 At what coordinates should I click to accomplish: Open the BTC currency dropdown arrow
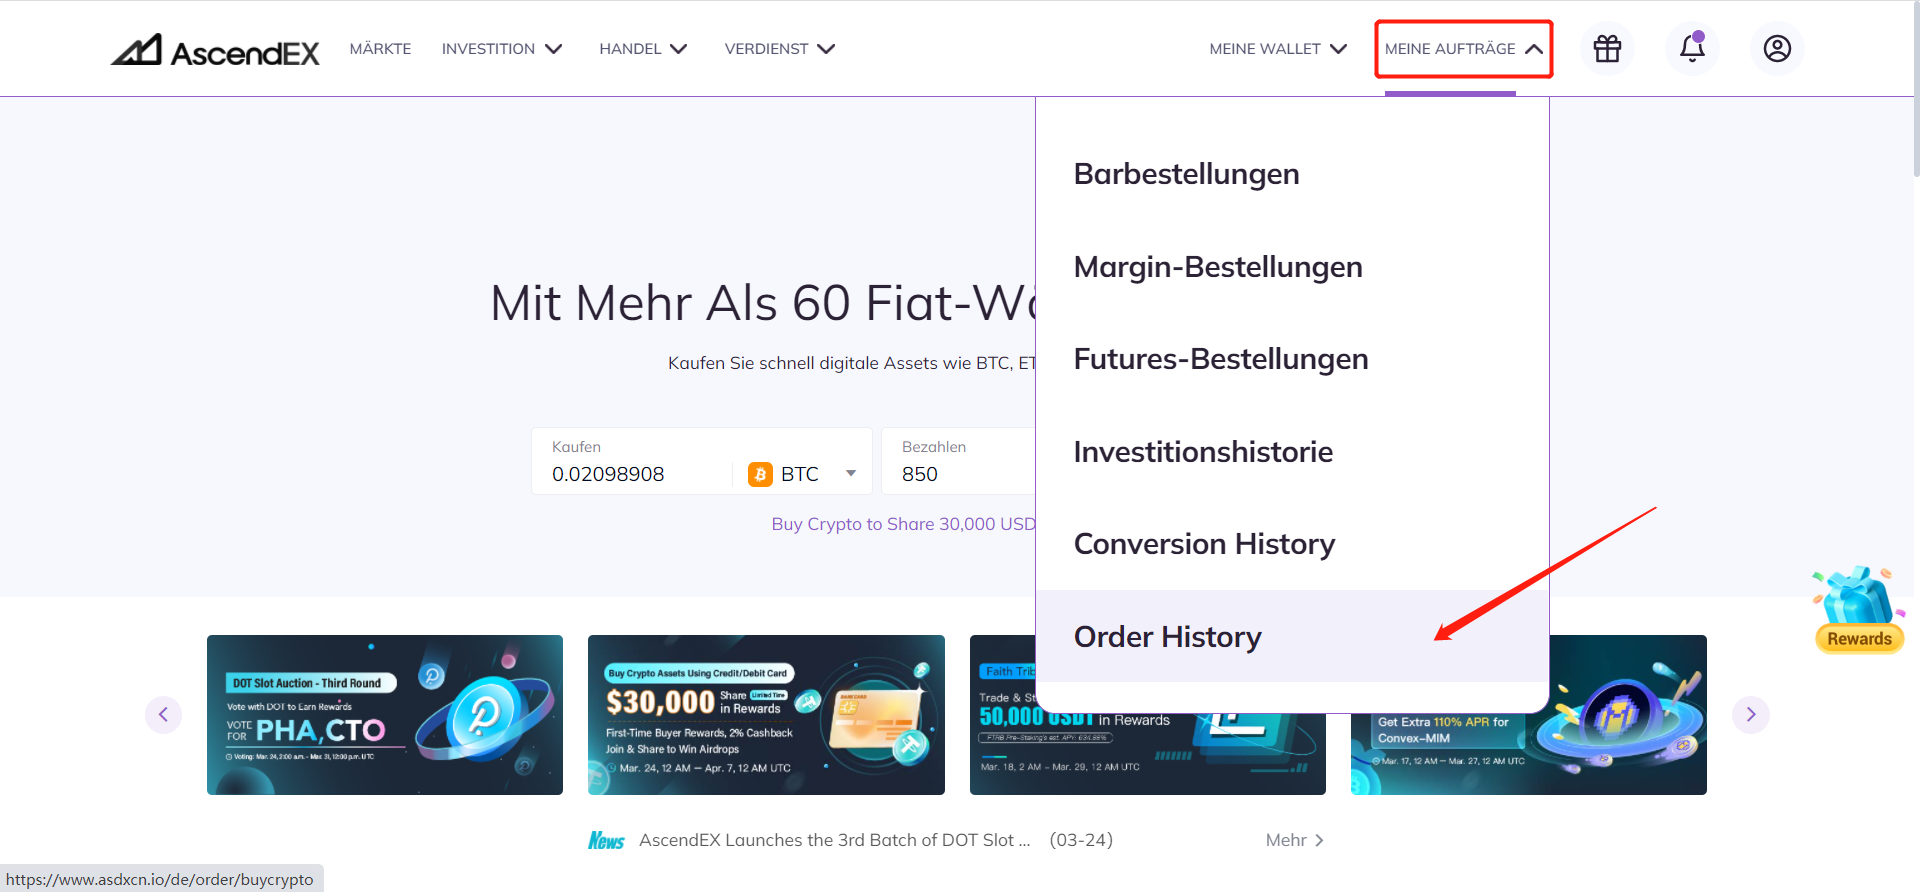pos(851,474)
